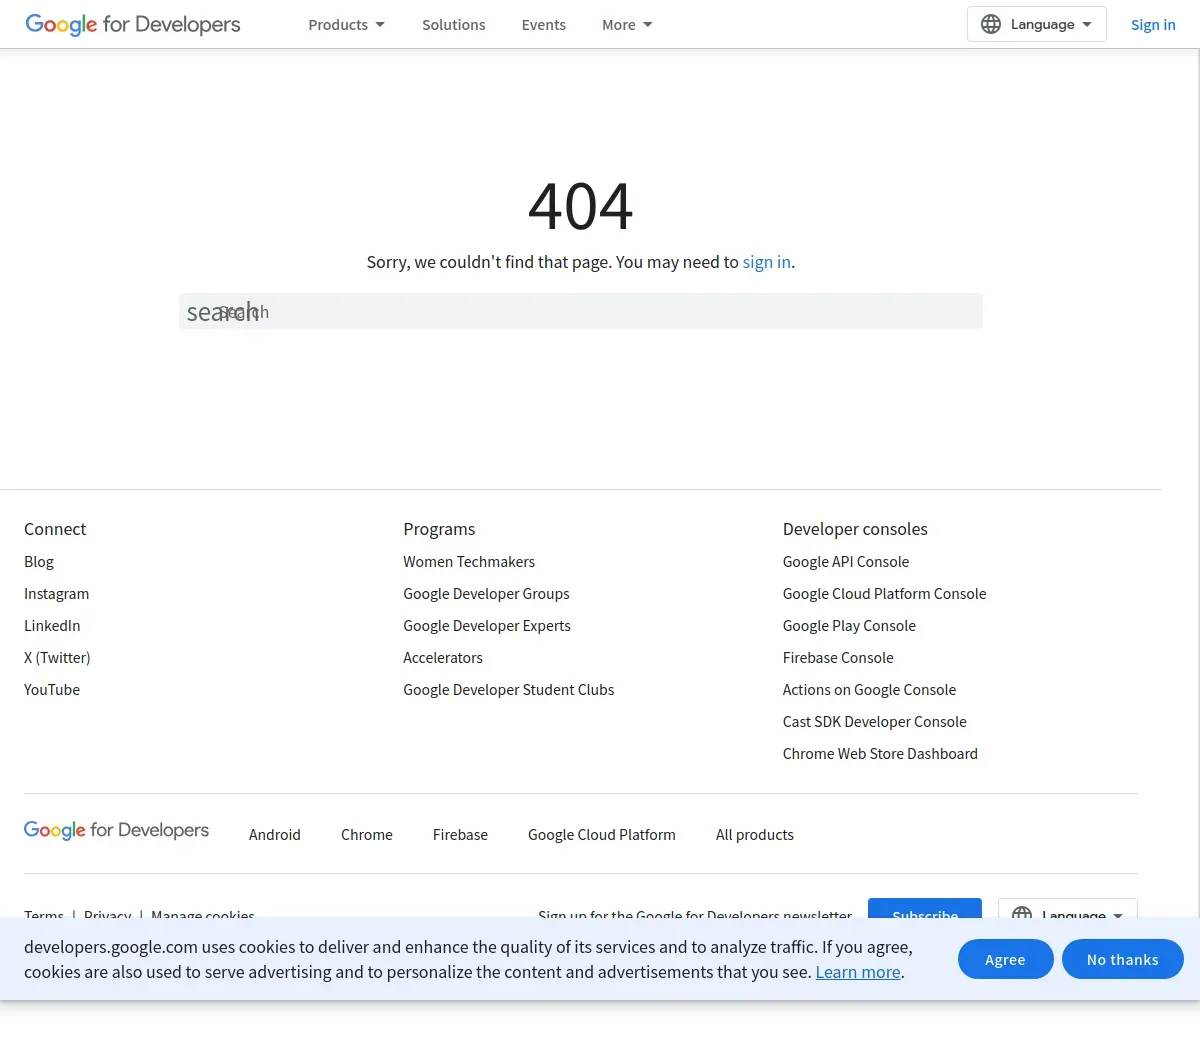Select Firebase in footer products
This screenshot has height=1040, width=1200.
460,835
